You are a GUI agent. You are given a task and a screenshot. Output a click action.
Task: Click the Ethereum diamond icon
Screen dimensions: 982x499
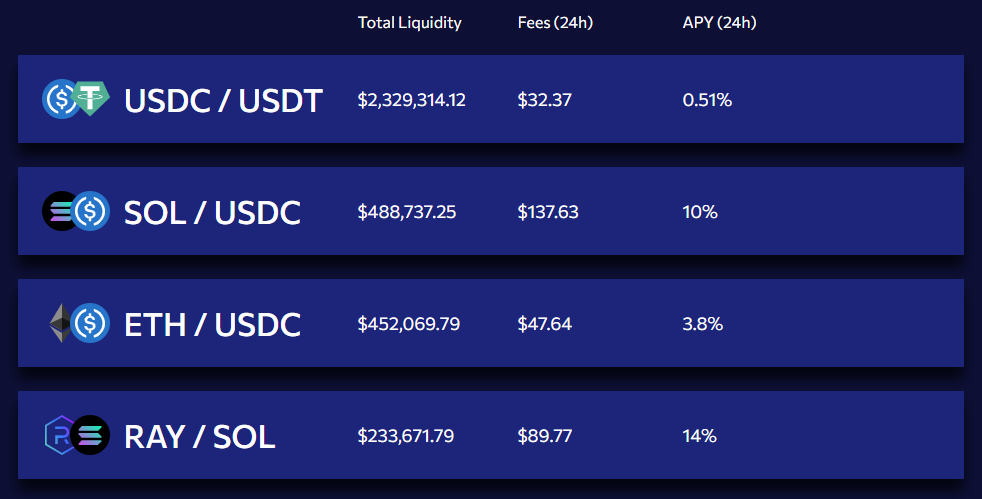pos(61,323)
